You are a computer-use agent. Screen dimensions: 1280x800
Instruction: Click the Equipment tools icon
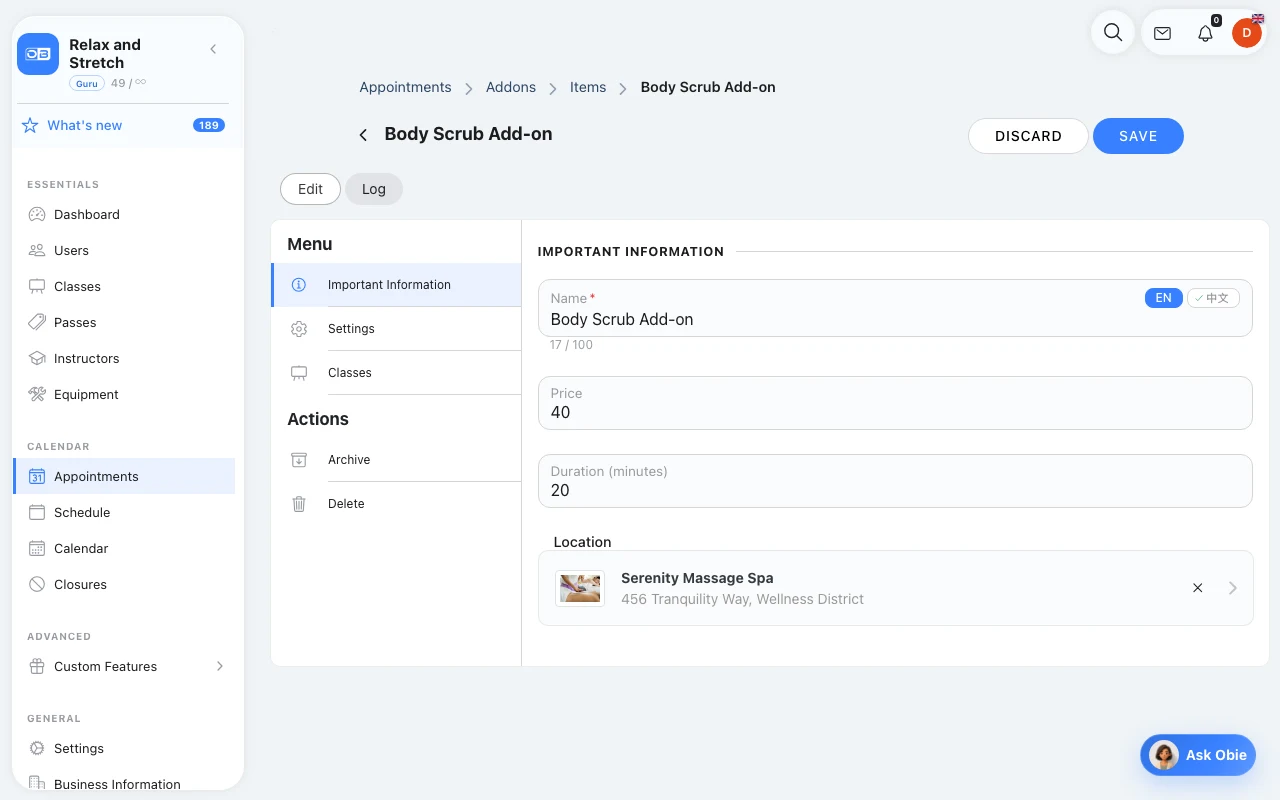(x=37, y=394)
